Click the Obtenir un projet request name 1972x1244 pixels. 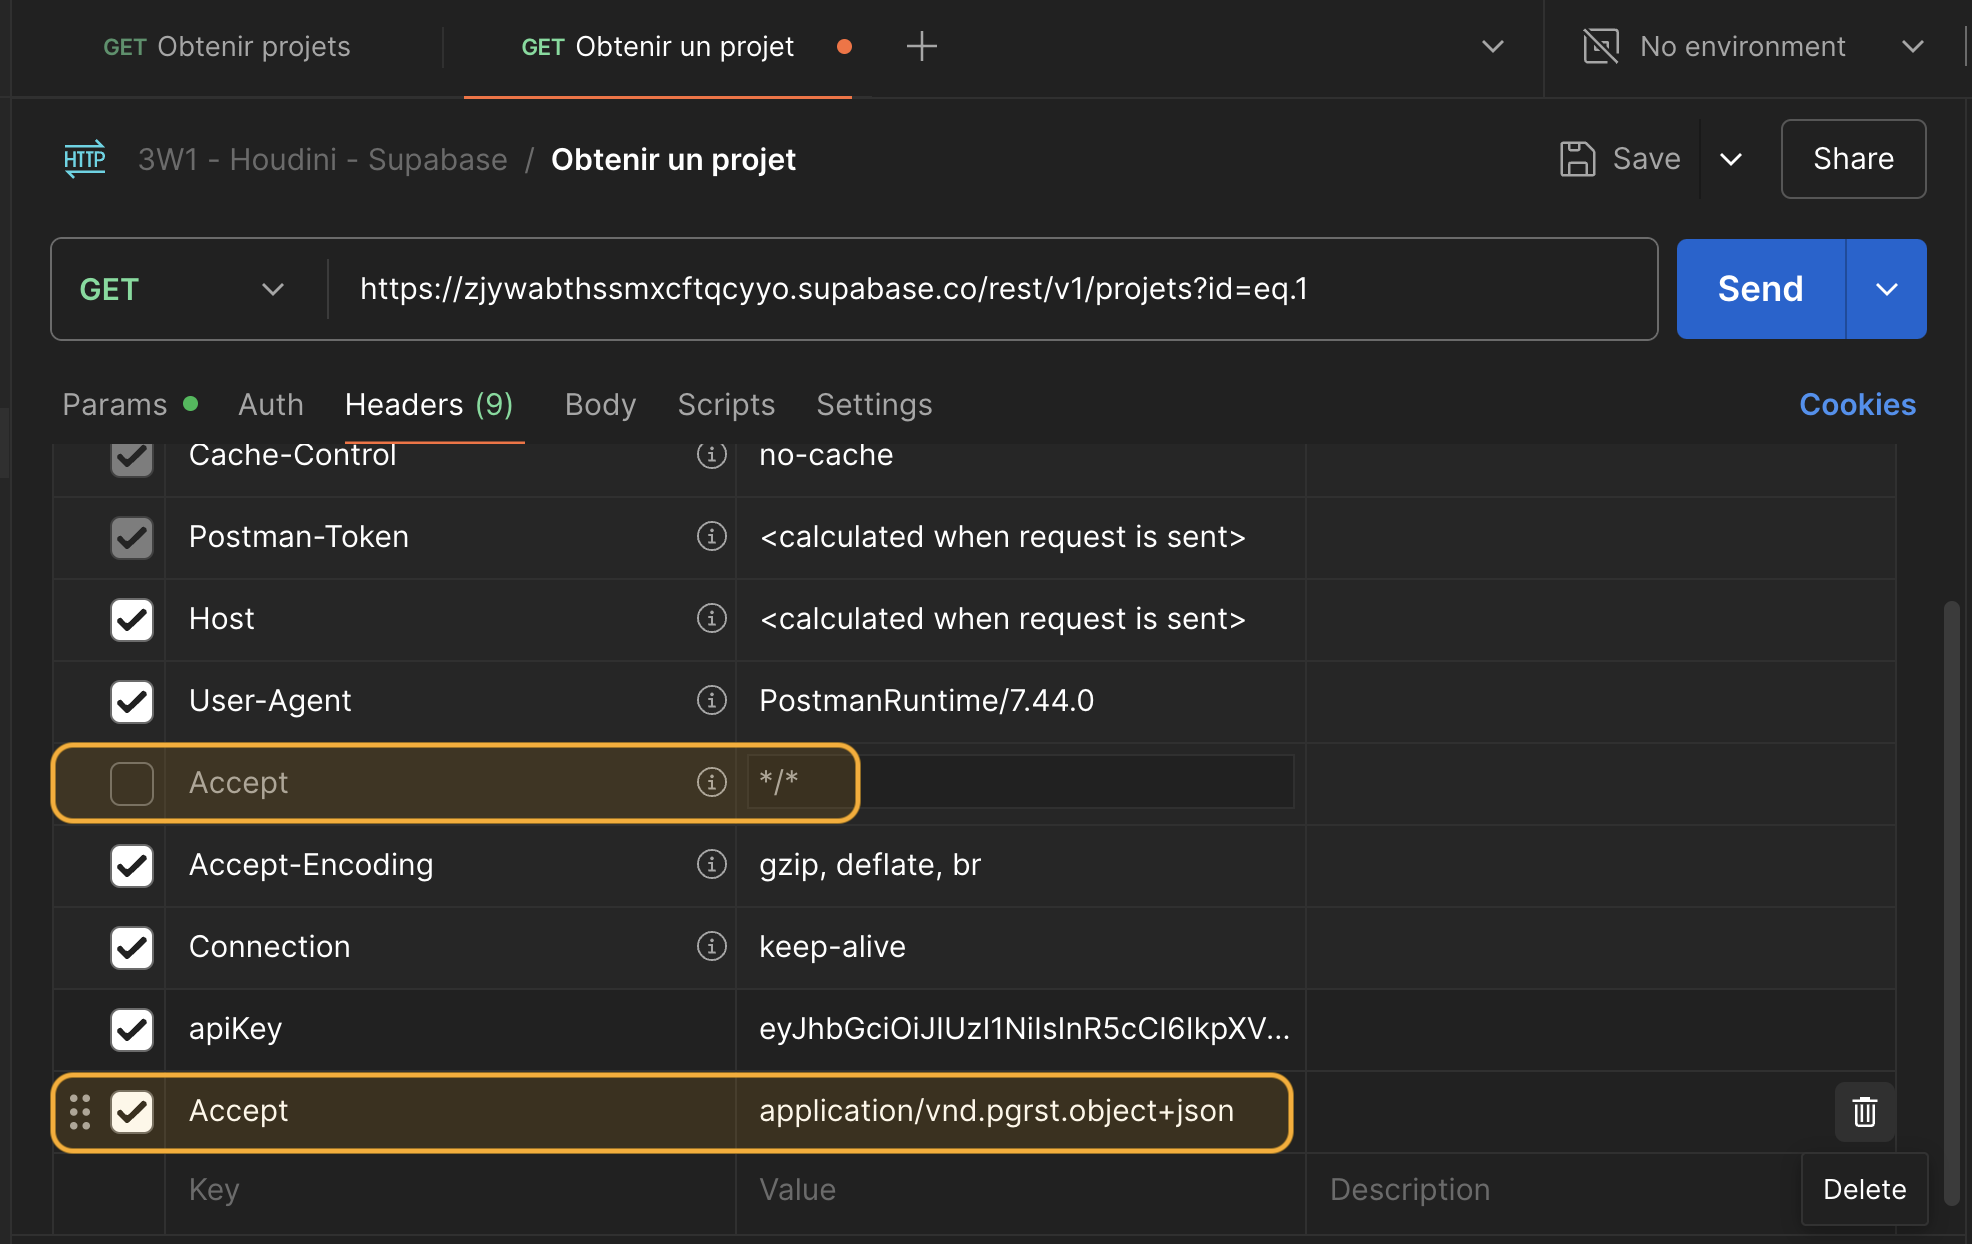pyautogui.click(x=673, y=159)
